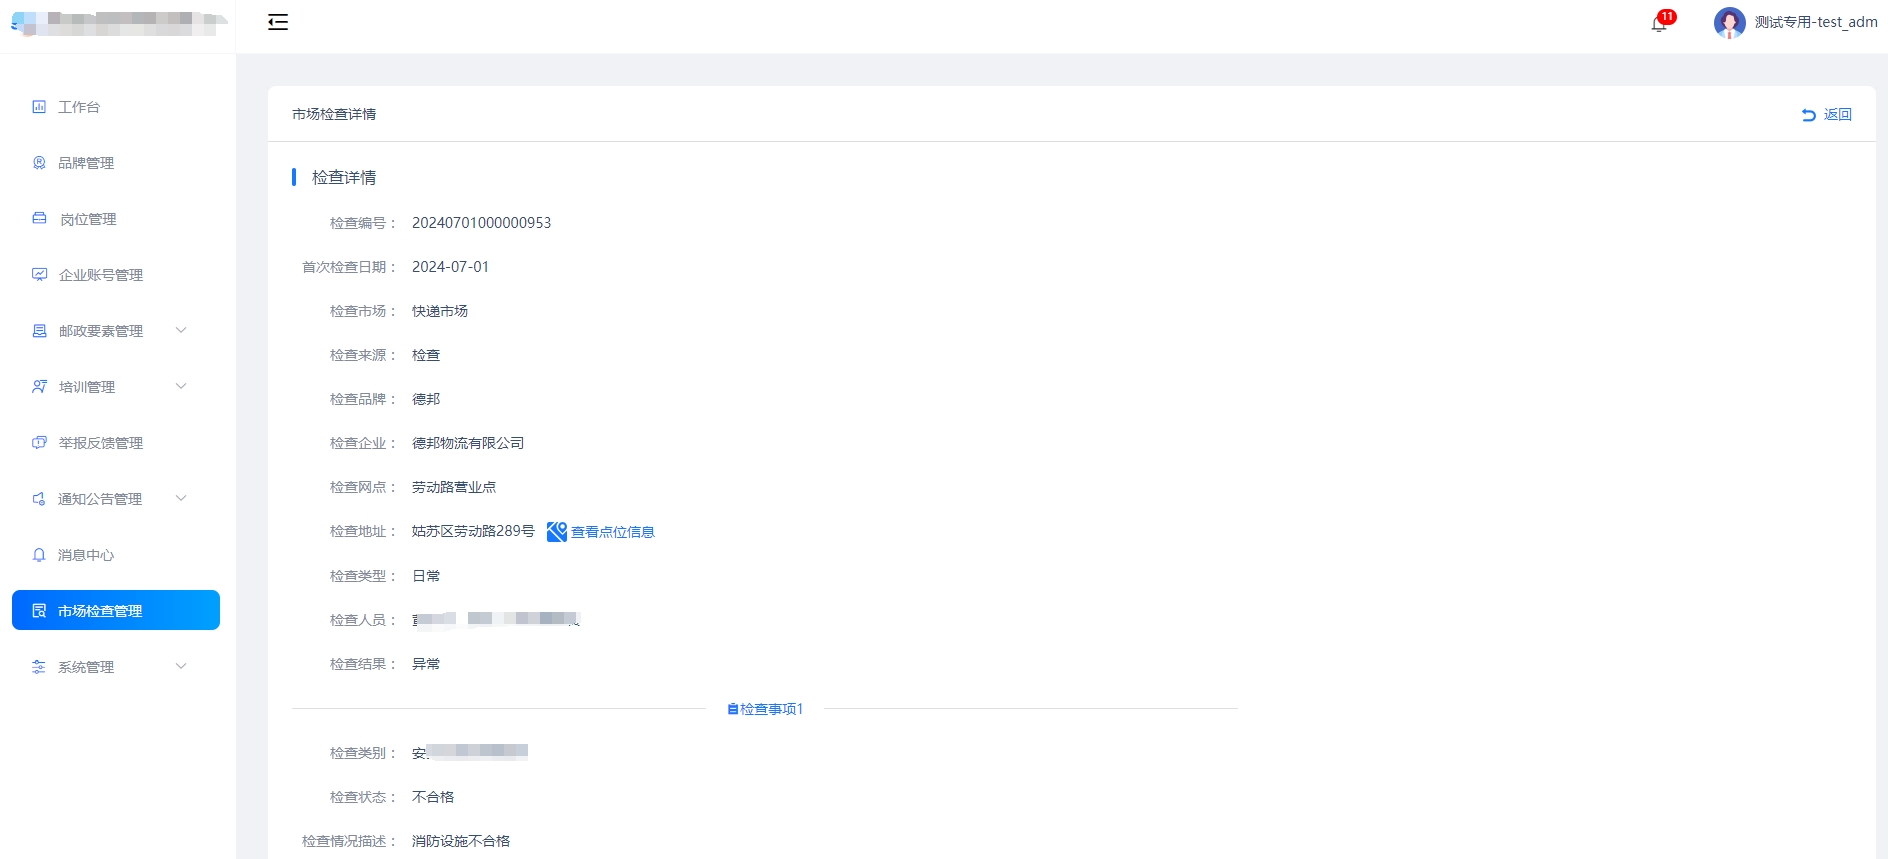Click the small icon before 检查事项1
Viewport: 1888px width, 859px height.
732,709
